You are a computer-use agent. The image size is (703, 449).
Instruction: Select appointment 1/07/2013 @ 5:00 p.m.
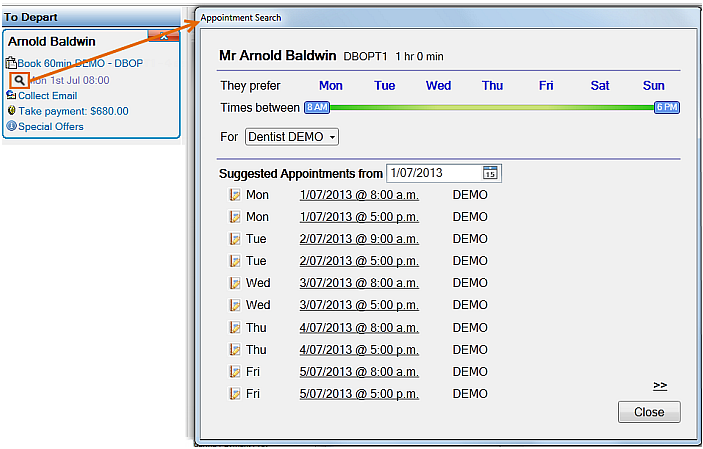point(359,217)
